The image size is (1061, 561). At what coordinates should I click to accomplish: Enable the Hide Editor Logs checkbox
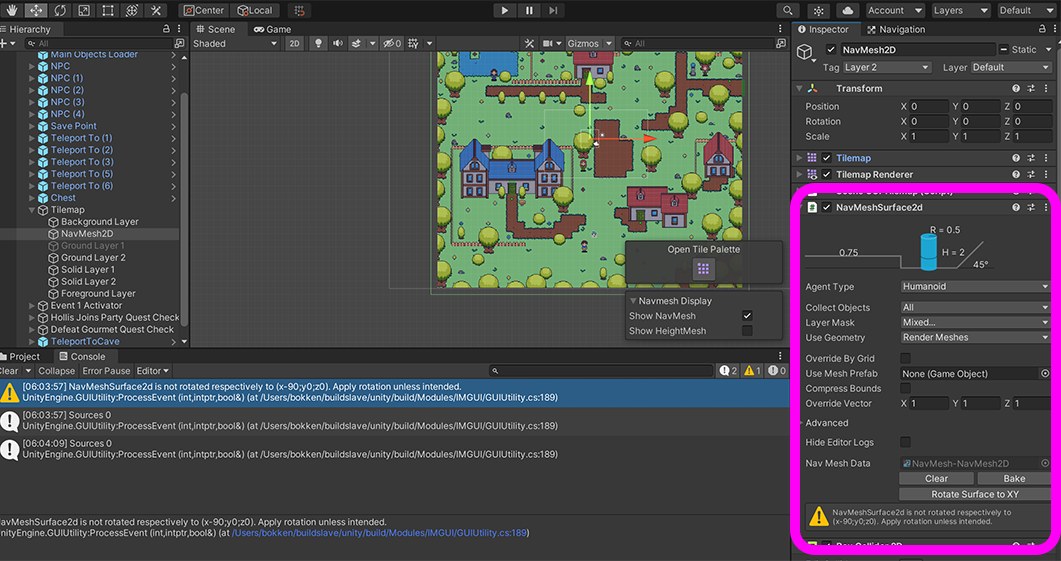905,442
